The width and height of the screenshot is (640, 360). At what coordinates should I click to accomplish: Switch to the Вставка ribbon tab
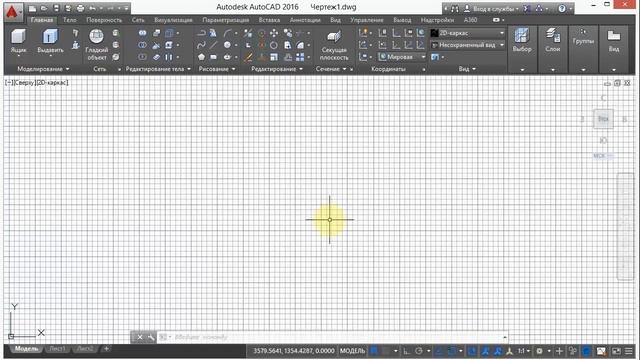pyautogui.click(x=269, y=20)
